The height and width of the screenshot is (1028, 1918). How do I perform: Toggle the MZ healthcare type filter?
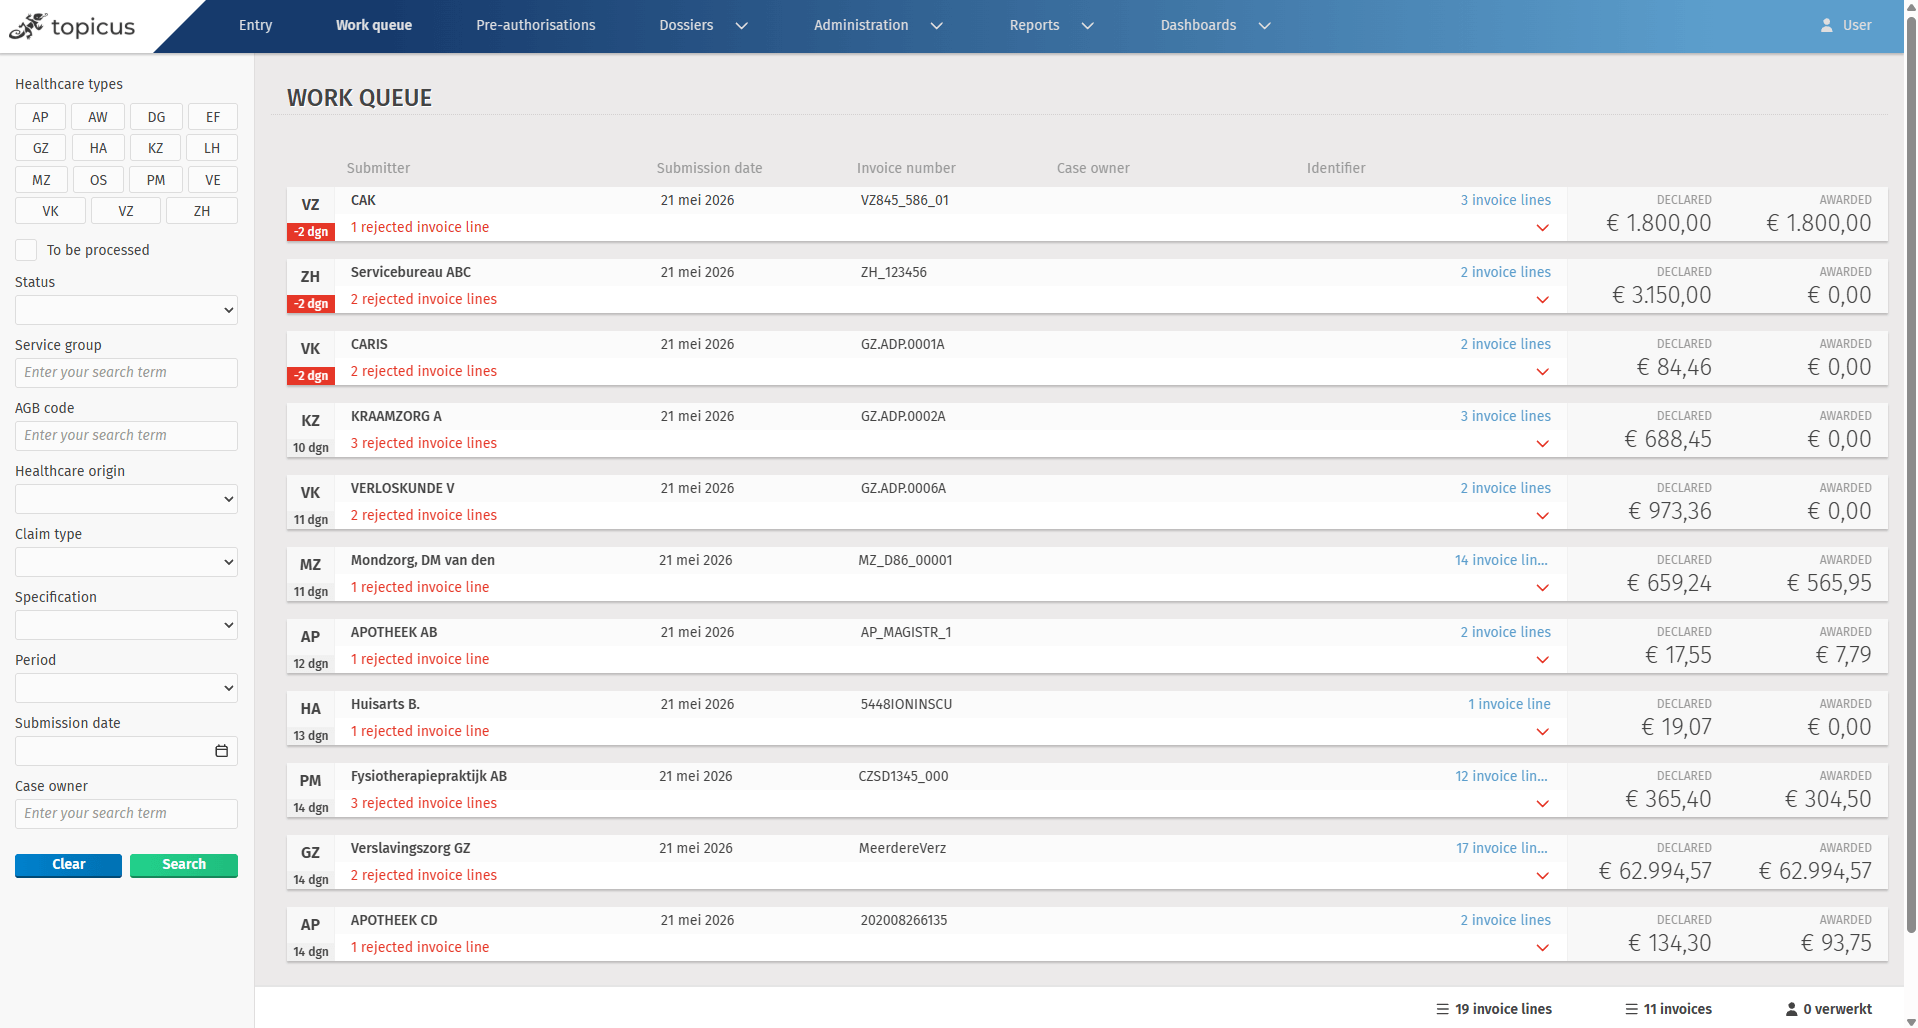(41, 180)
